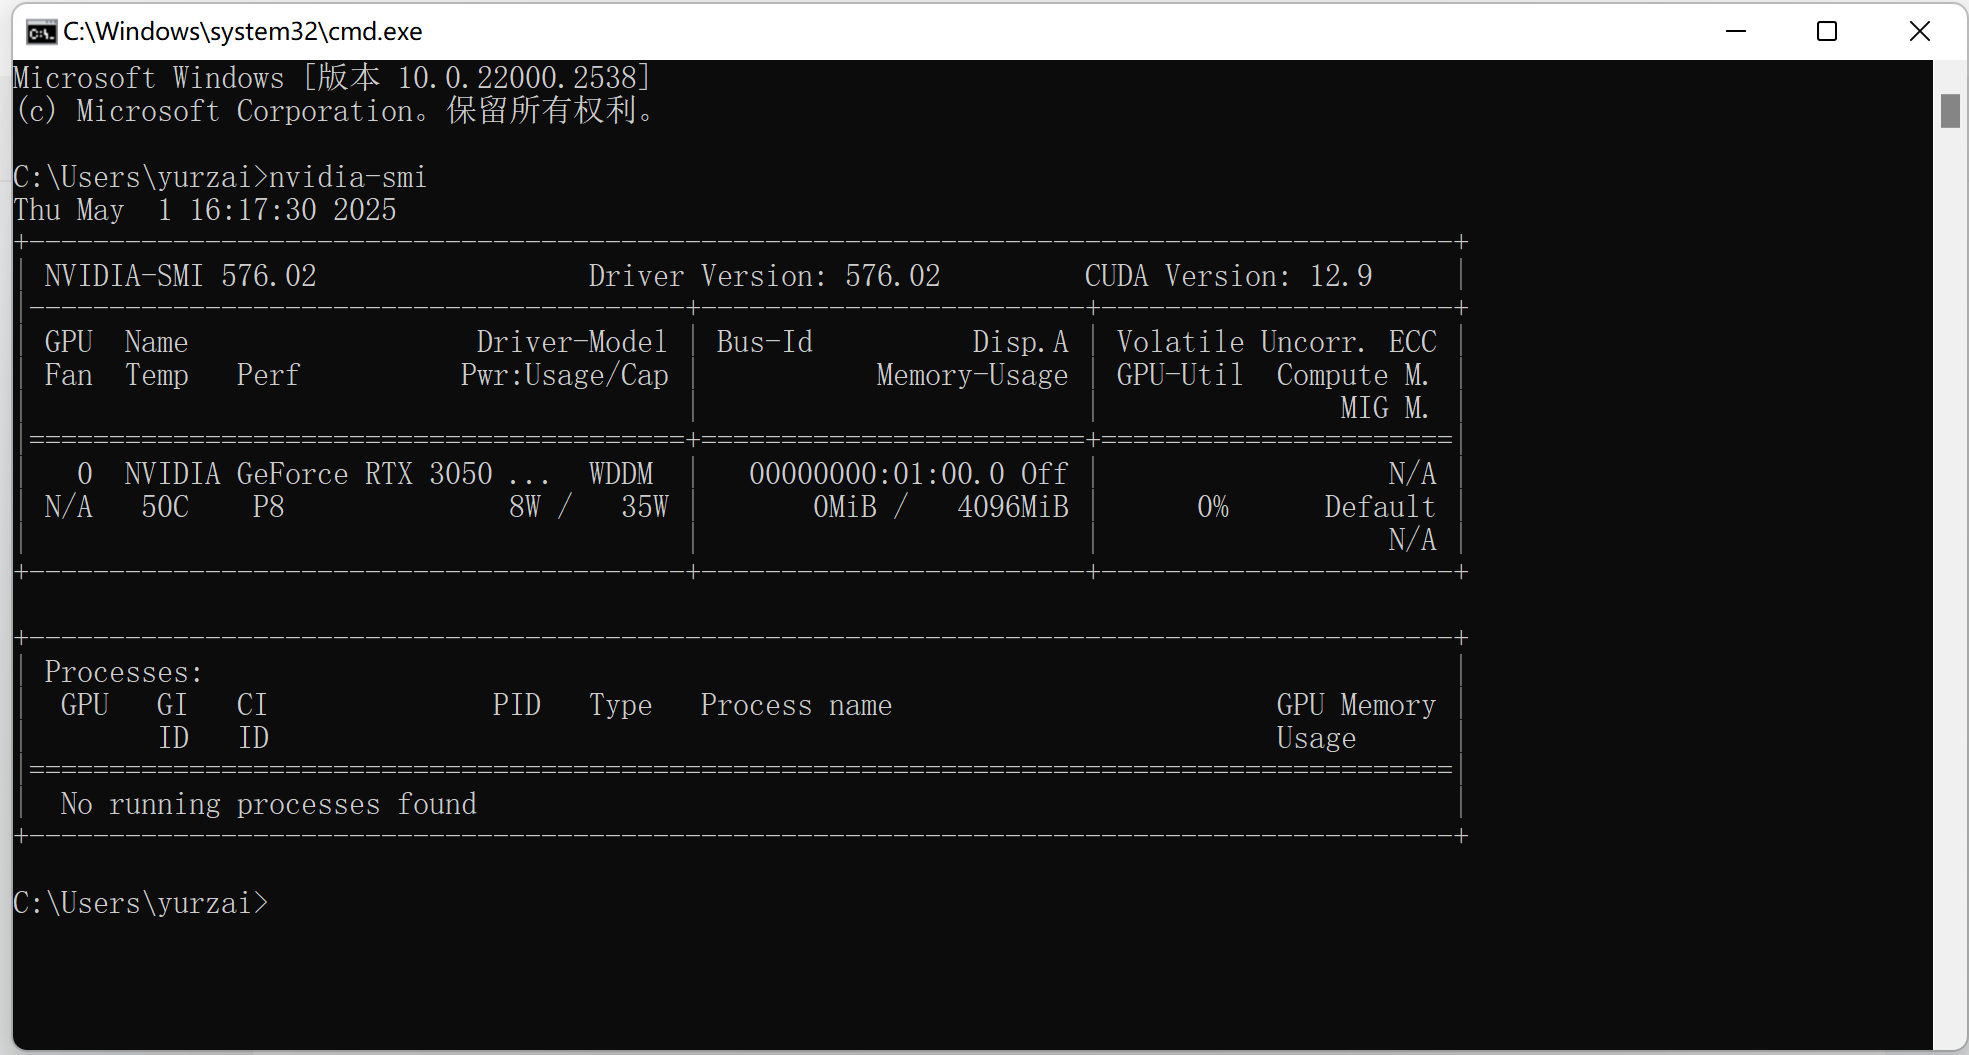1969x1055 pixels.
Task: Click the Bus-Id value 00000000:01:00.0
Action: coord(877,474)
